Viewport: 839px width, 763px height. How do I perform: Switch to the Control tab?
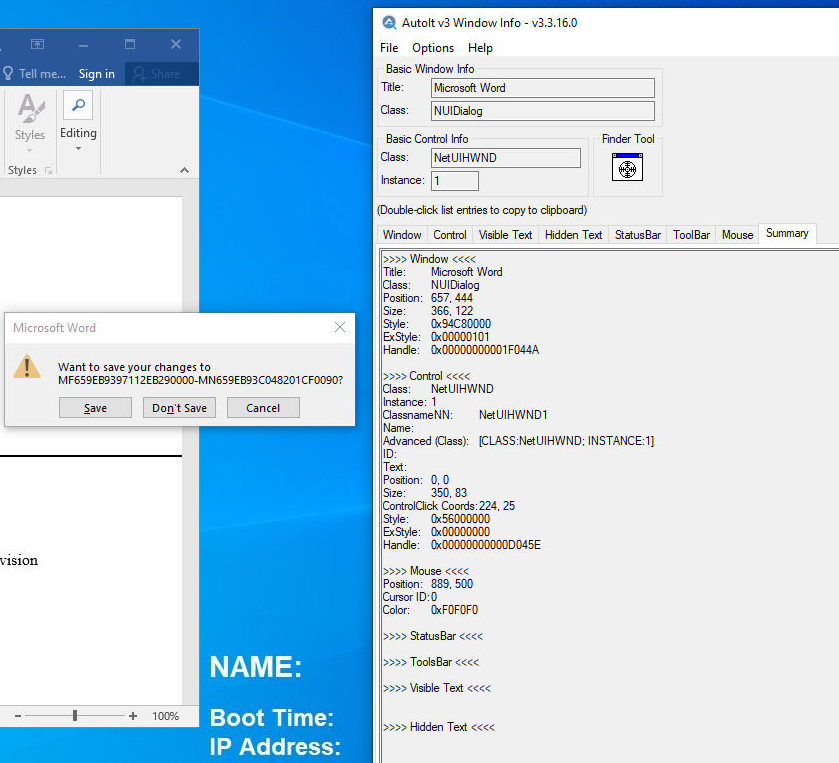point(450,235)
